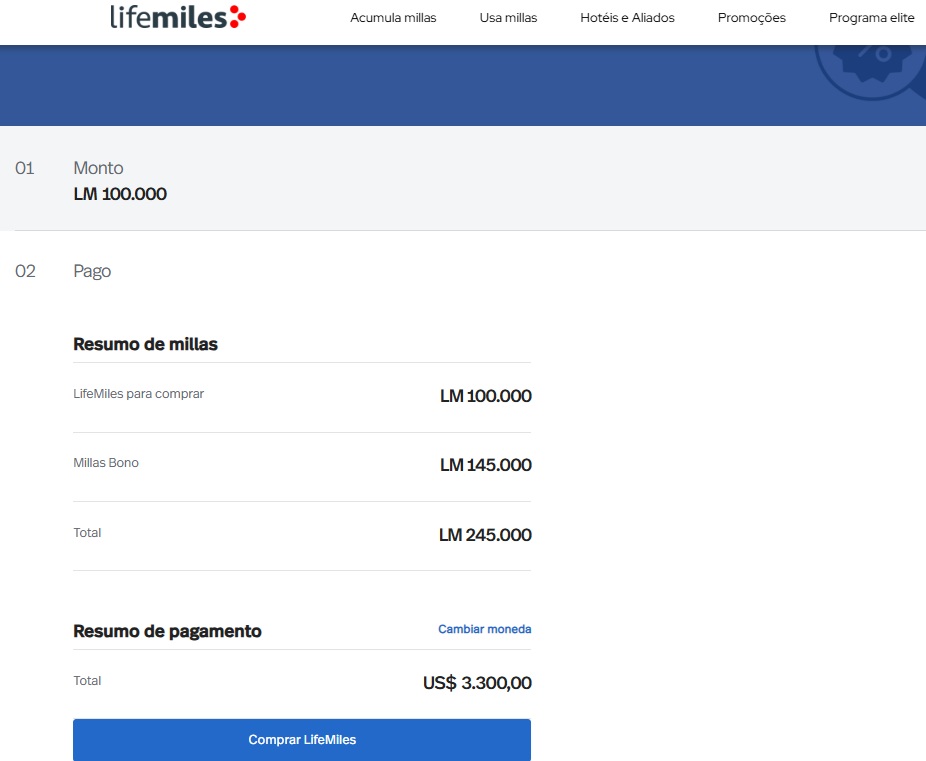The width and height of the screenshot is (926, 761).
Task: Click the Cambiar moneda link
Action: 484,629
